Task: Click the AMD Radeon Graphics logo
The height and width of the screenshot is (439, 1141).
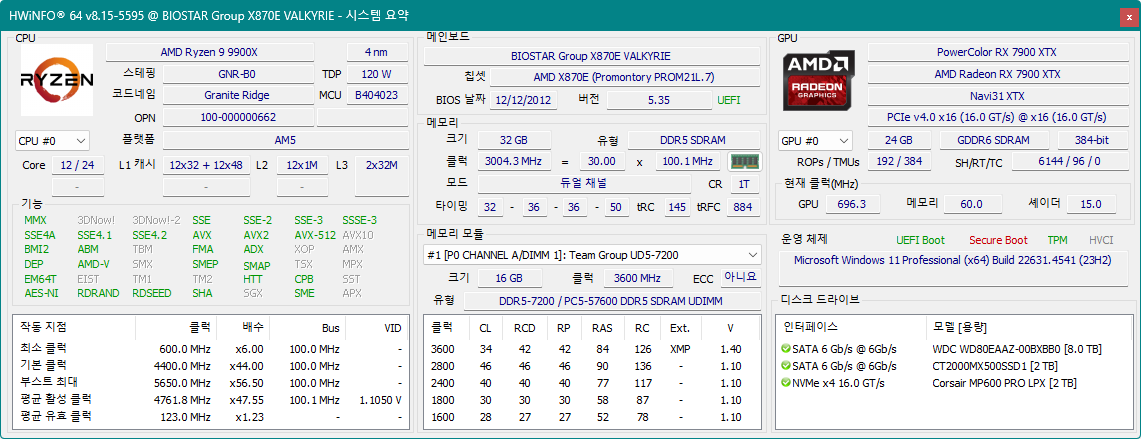Action: click(x=820, y=79)
